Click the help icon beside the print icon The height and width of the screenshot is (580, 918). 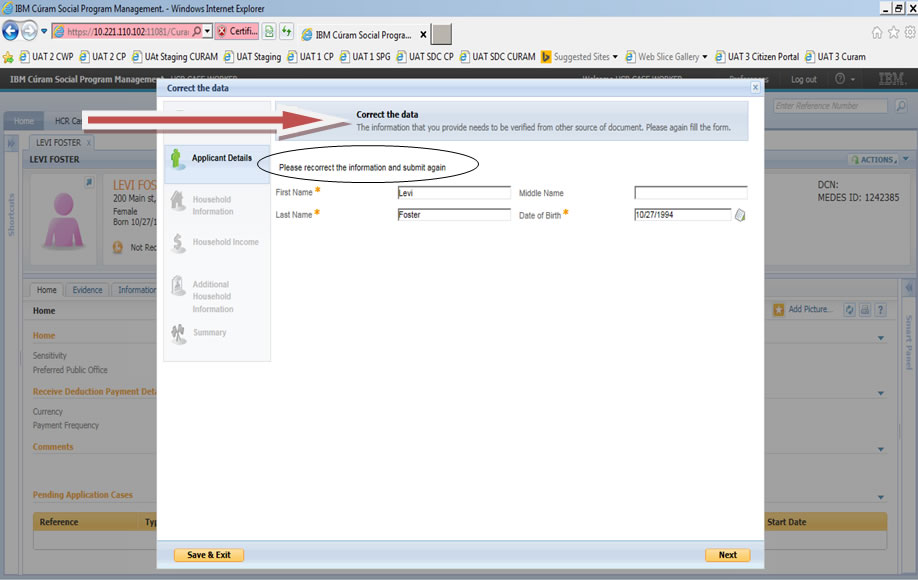[880, 310]
